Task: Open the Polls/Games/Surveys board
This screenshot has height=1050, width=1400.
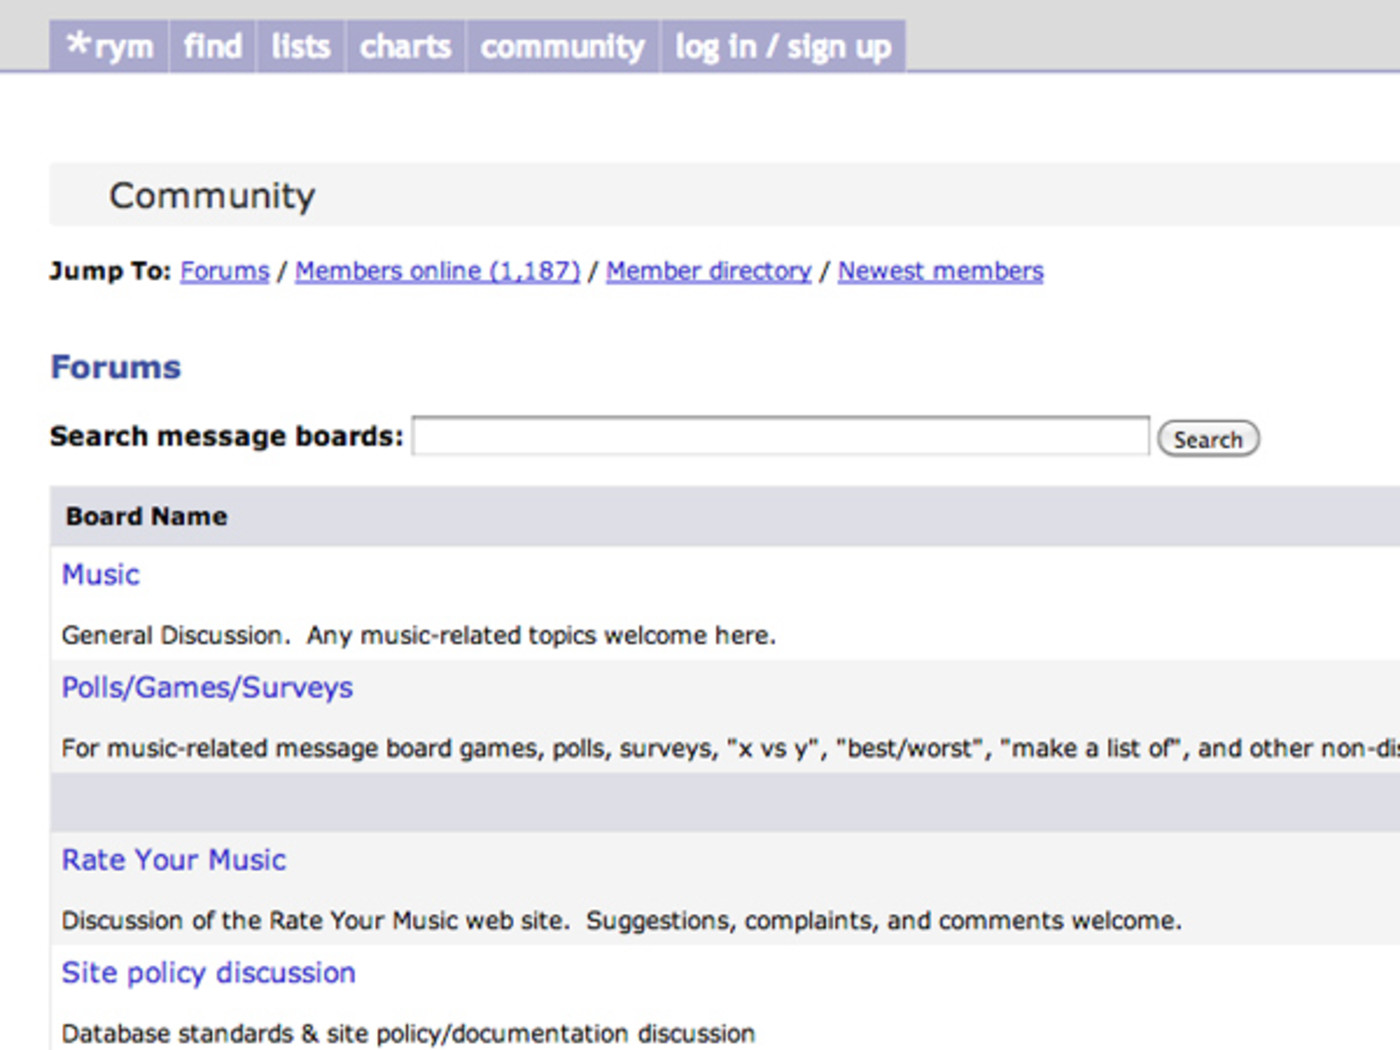Action: (x=207, y=688)
